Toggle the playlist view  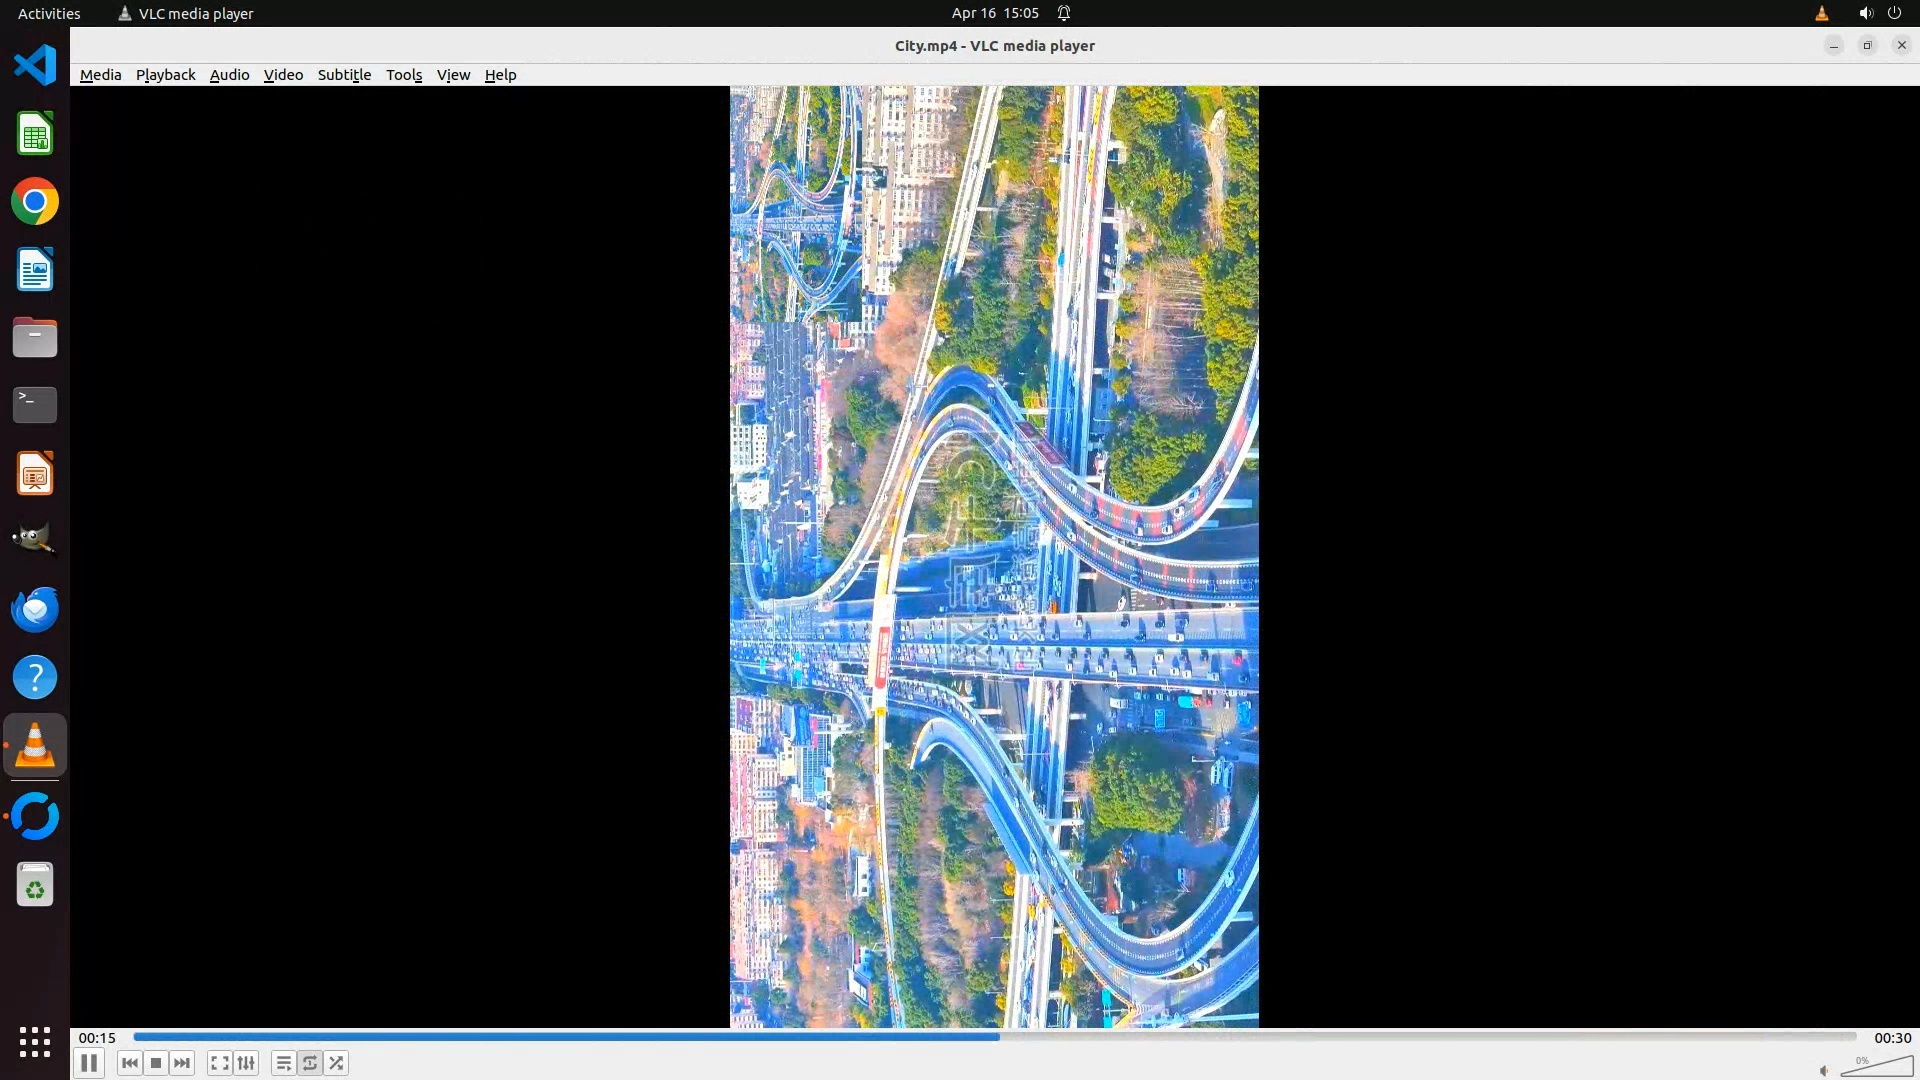click(283, 1063)
